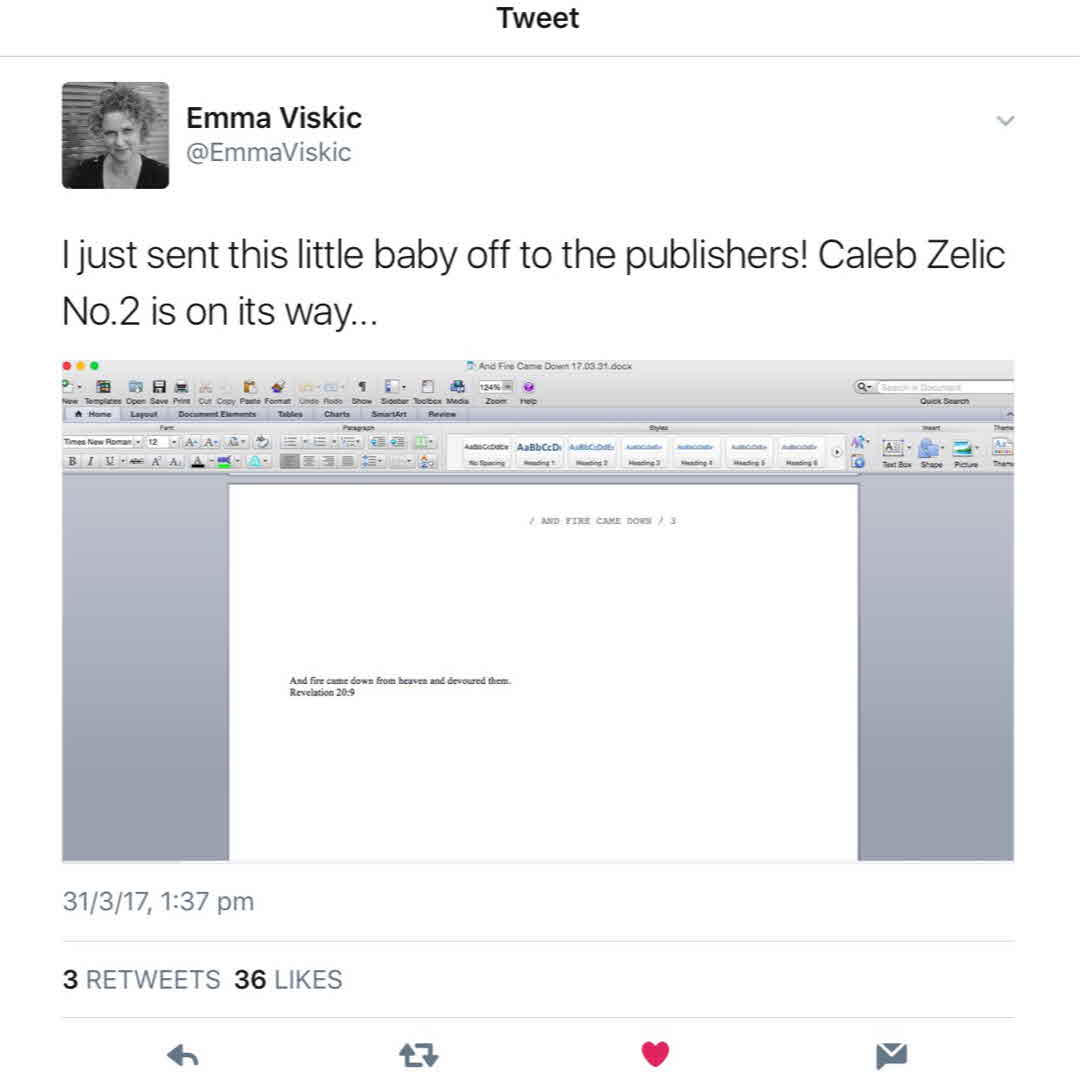Click the Save icon in the toolbar
Viewport: 1080px width, 1080px height.
pos(160,385)
